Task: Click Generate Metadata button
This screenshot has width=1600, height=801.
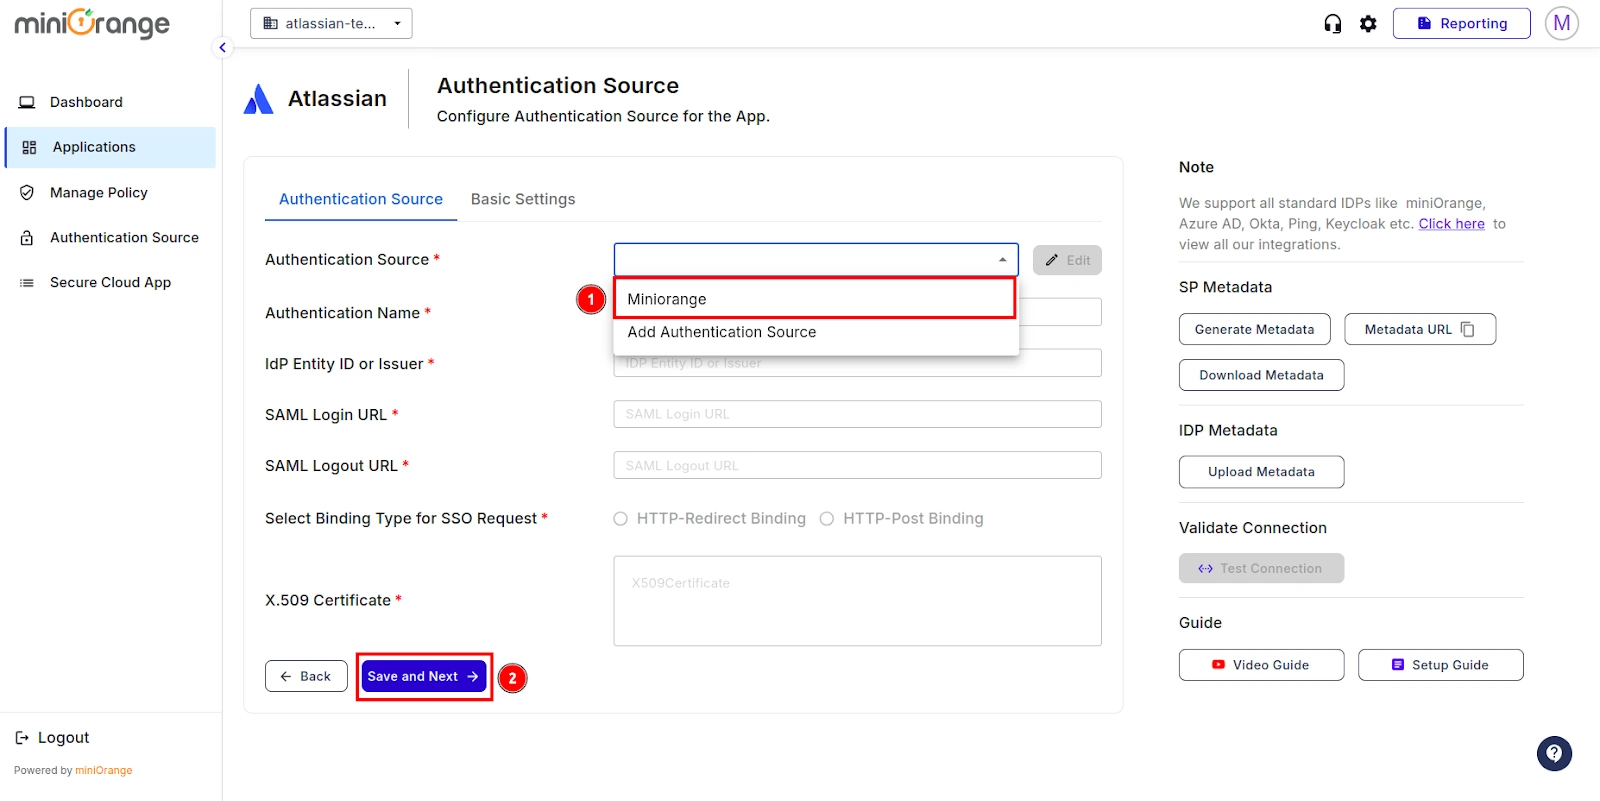Action: (1254, 329)
